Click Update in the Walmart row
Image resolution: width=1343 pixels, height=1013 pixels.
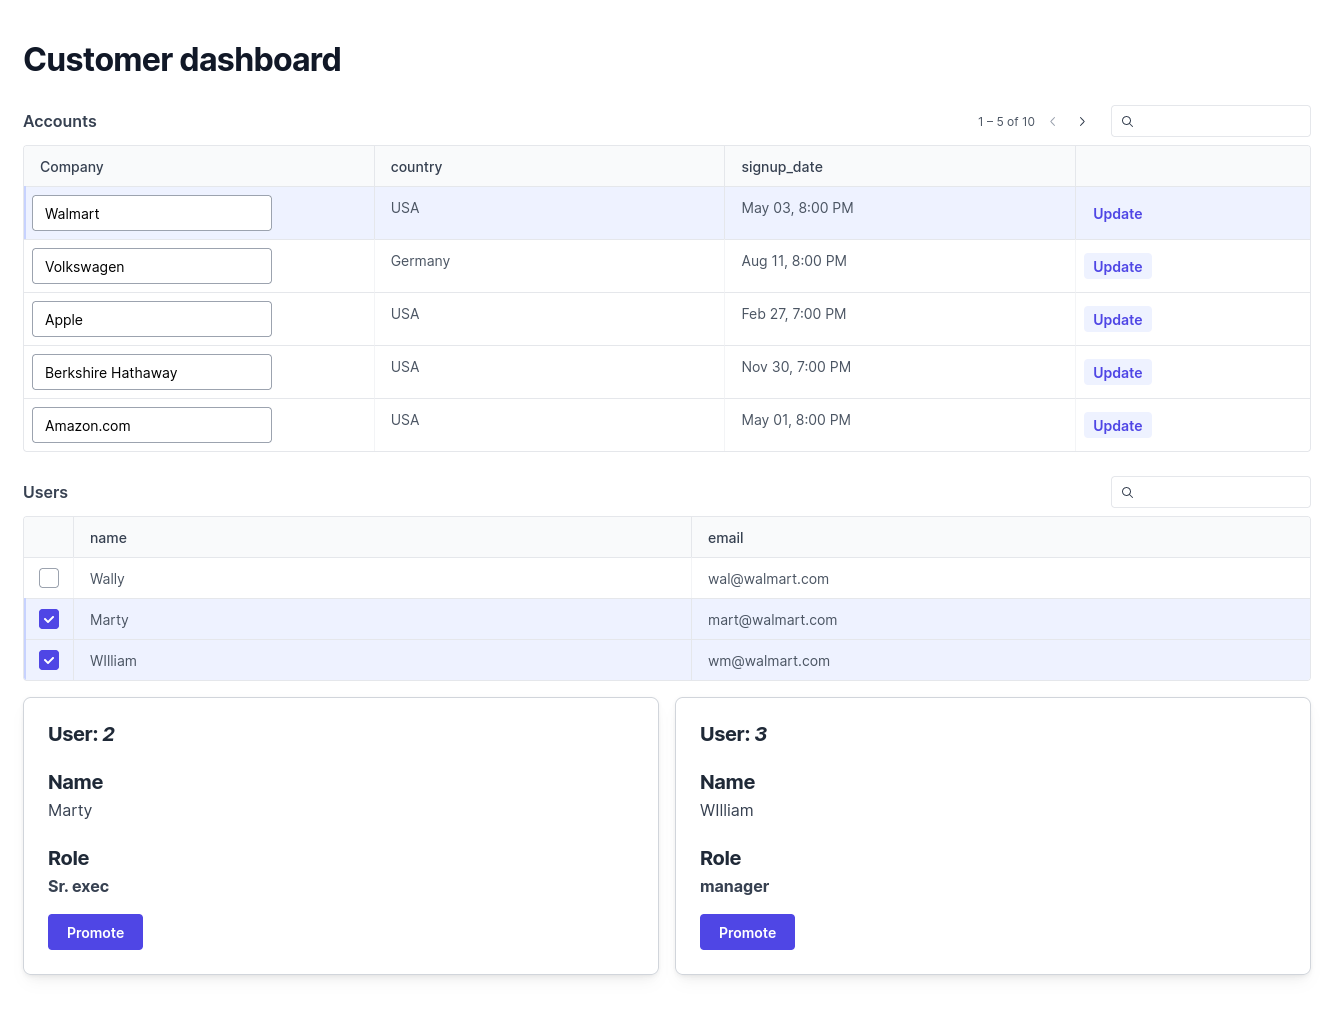click(x=1117, y=213)
